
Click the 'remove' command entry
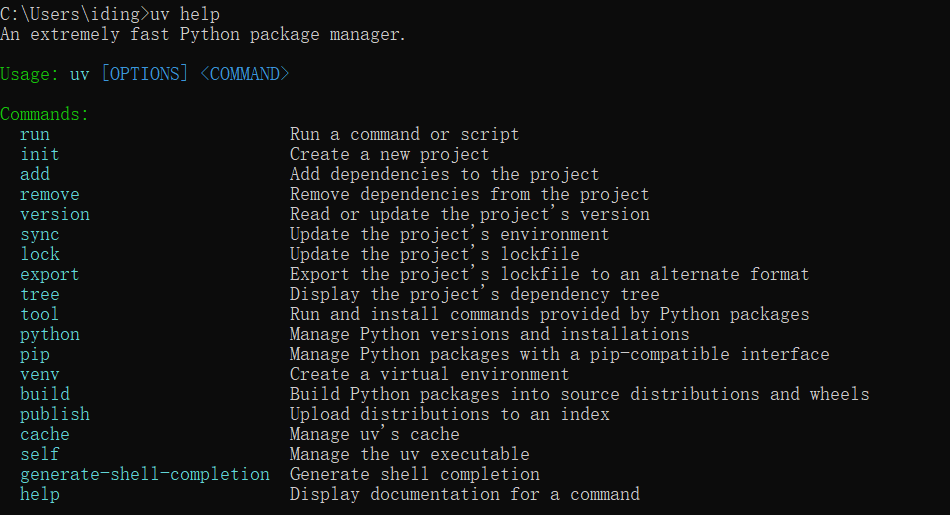tap(50, 194)
